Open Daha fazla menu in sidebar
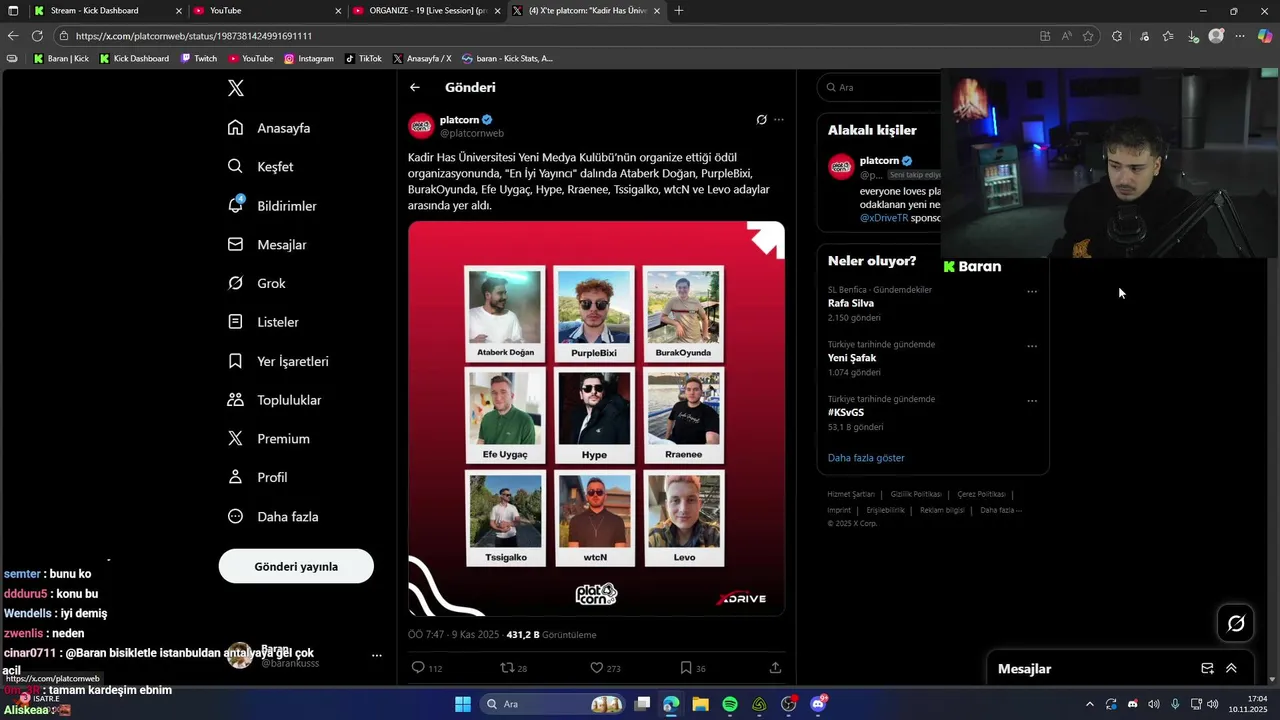 [x=272, y=517]
